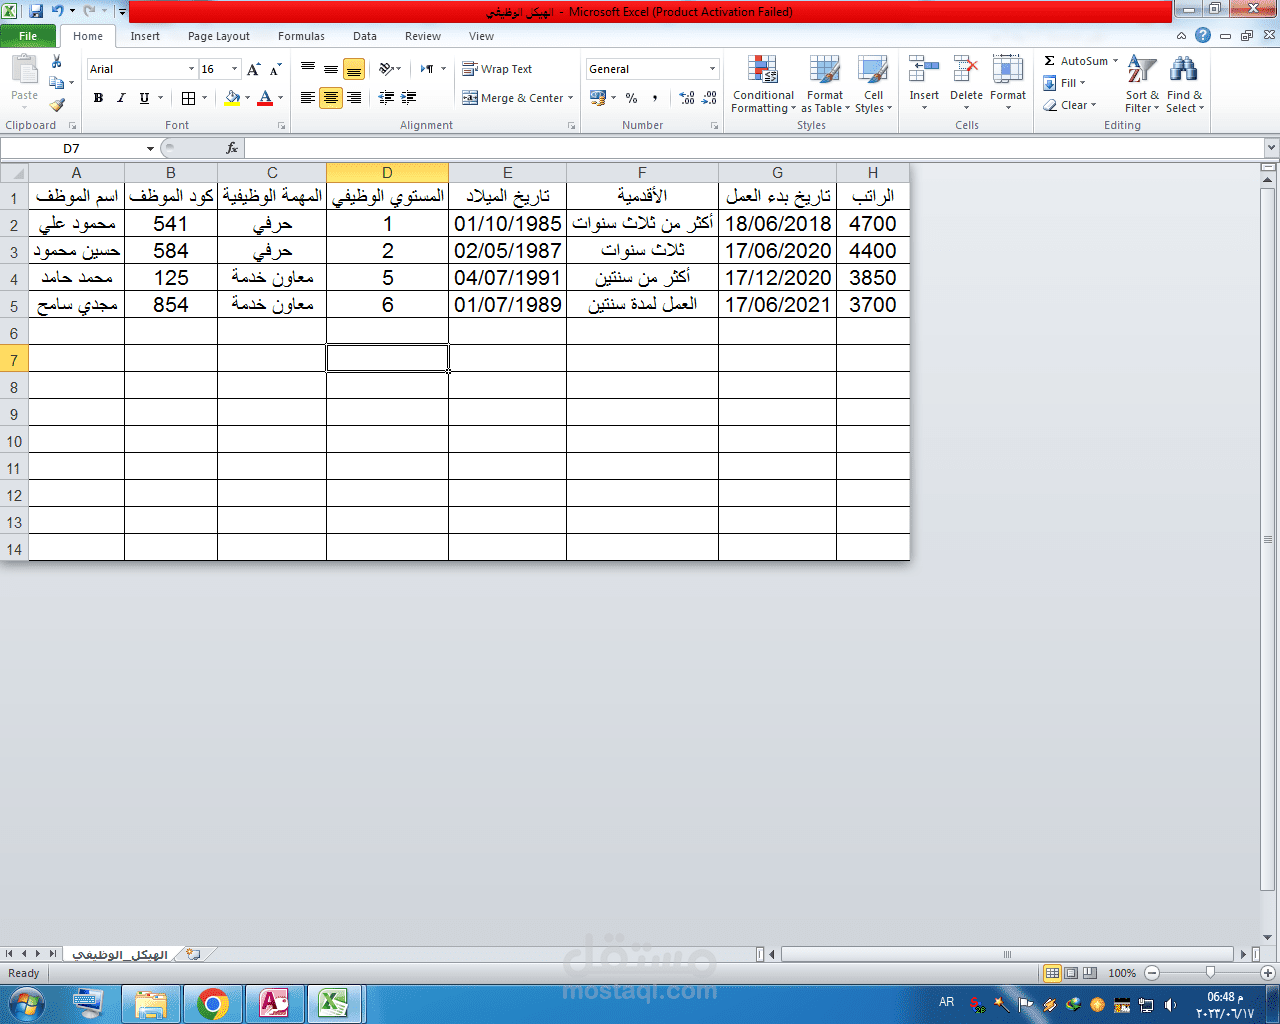Click the Increase Indent icon
The image size is (1280, 1024).
tap(409, 98)
